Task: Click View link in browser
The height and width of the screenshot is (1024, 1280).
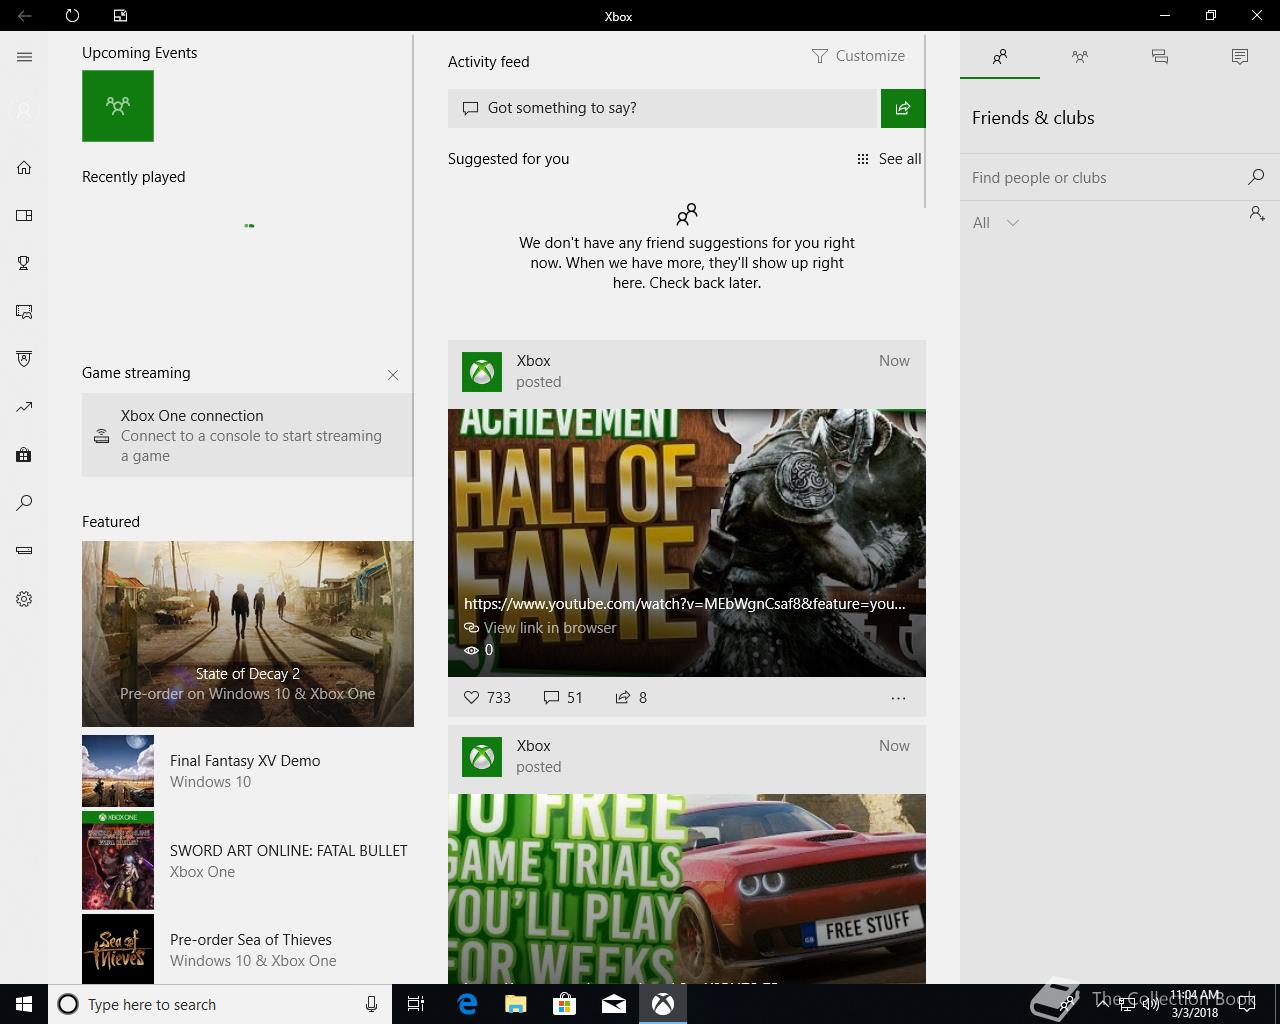Action: pyautogui.click(x=540, y=628)
